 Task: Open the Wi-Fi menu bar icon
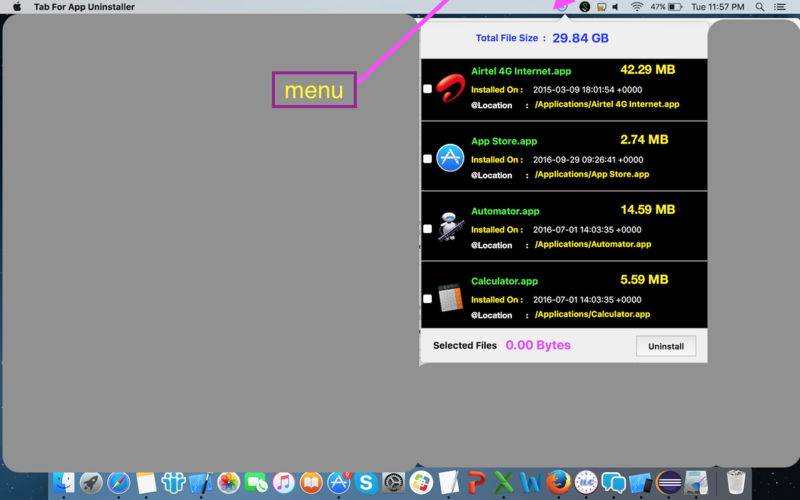(x=636, y=7)
